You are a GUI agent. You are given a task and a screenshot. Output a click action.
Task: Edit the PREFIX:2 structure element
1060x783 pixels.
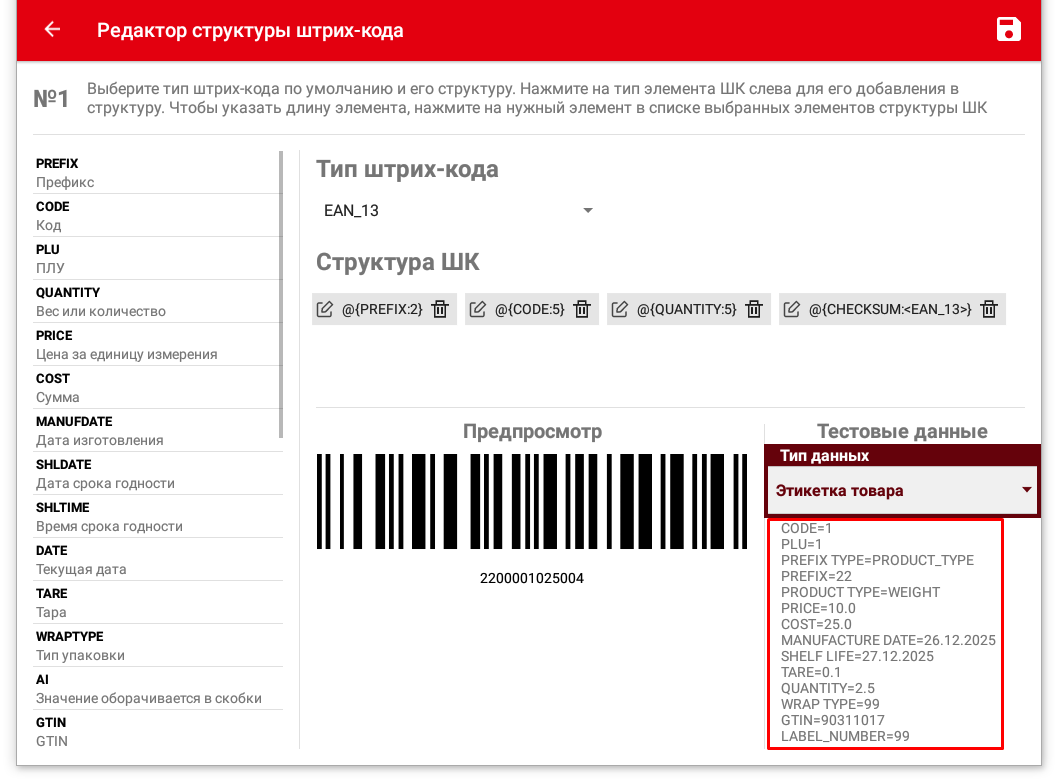[x=325, y=309]
